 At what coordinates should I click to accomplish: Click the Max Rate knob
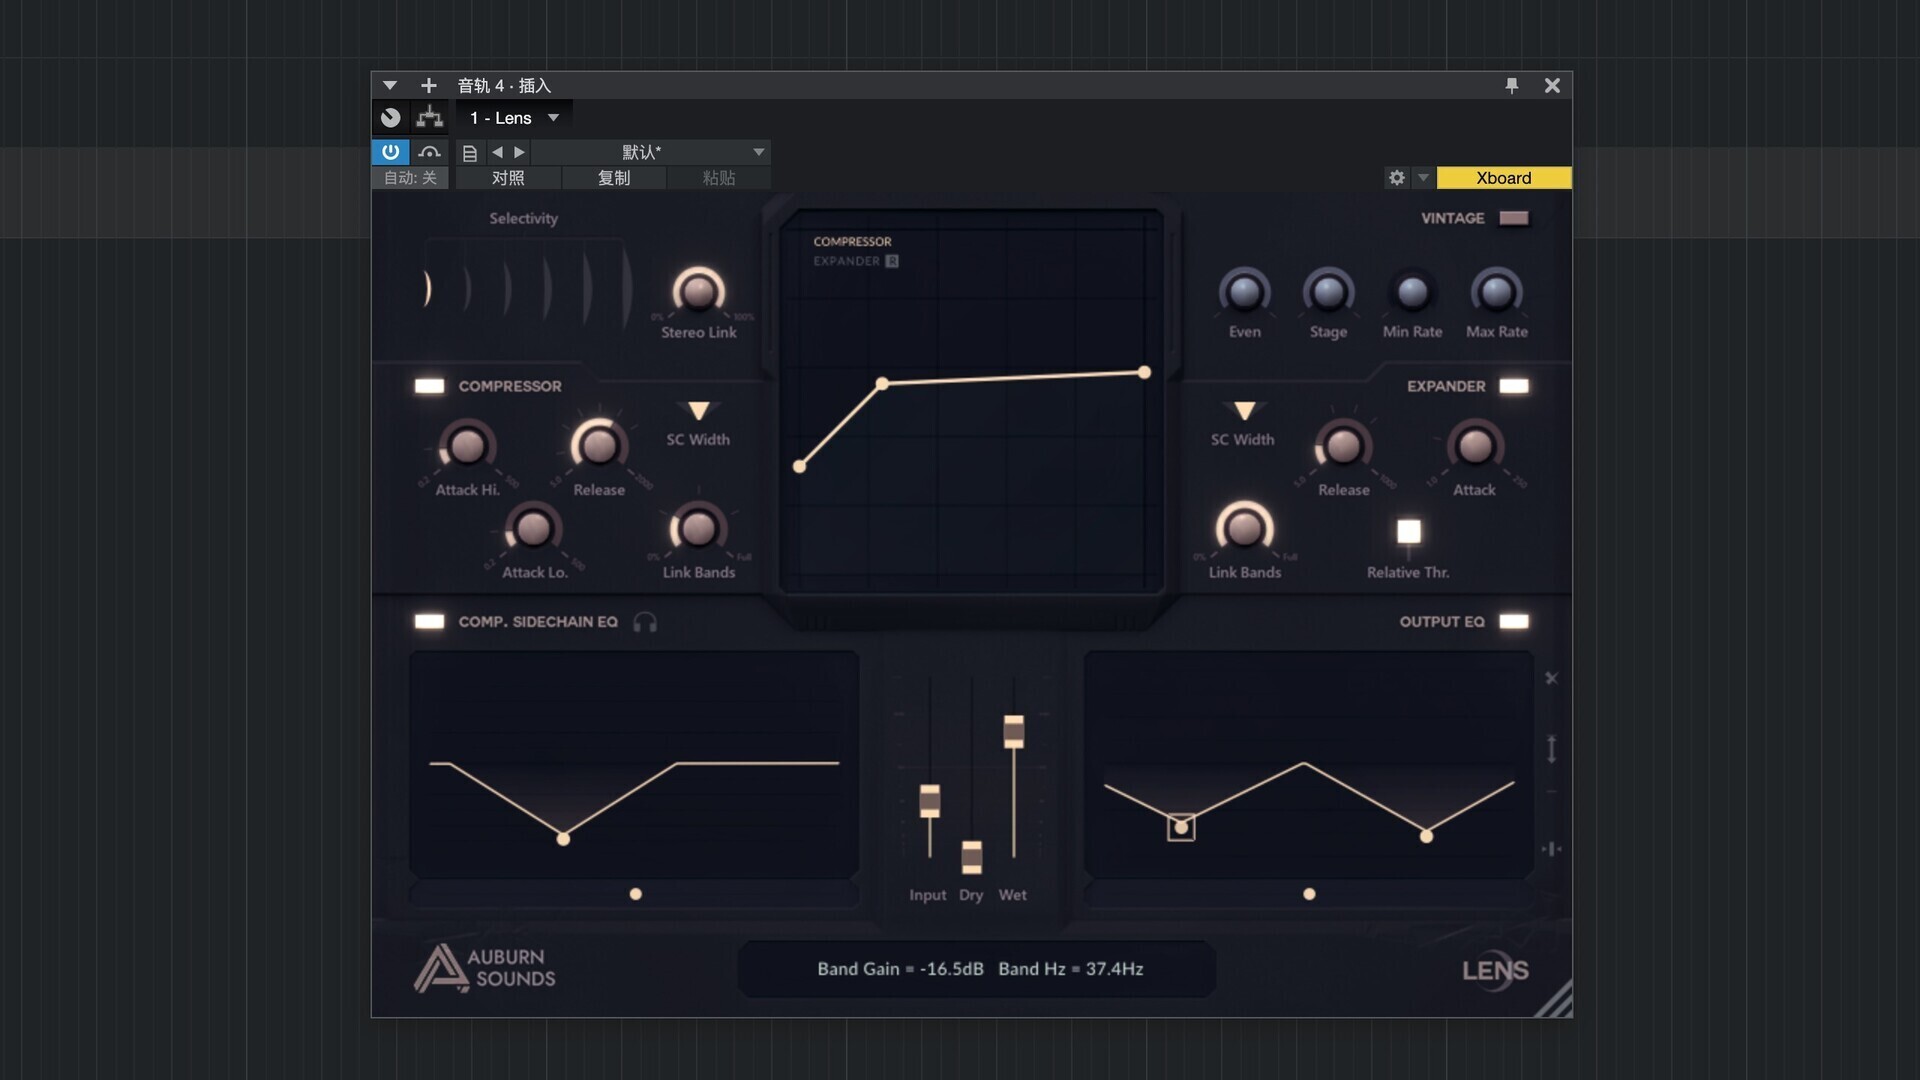pos(1496,291)
